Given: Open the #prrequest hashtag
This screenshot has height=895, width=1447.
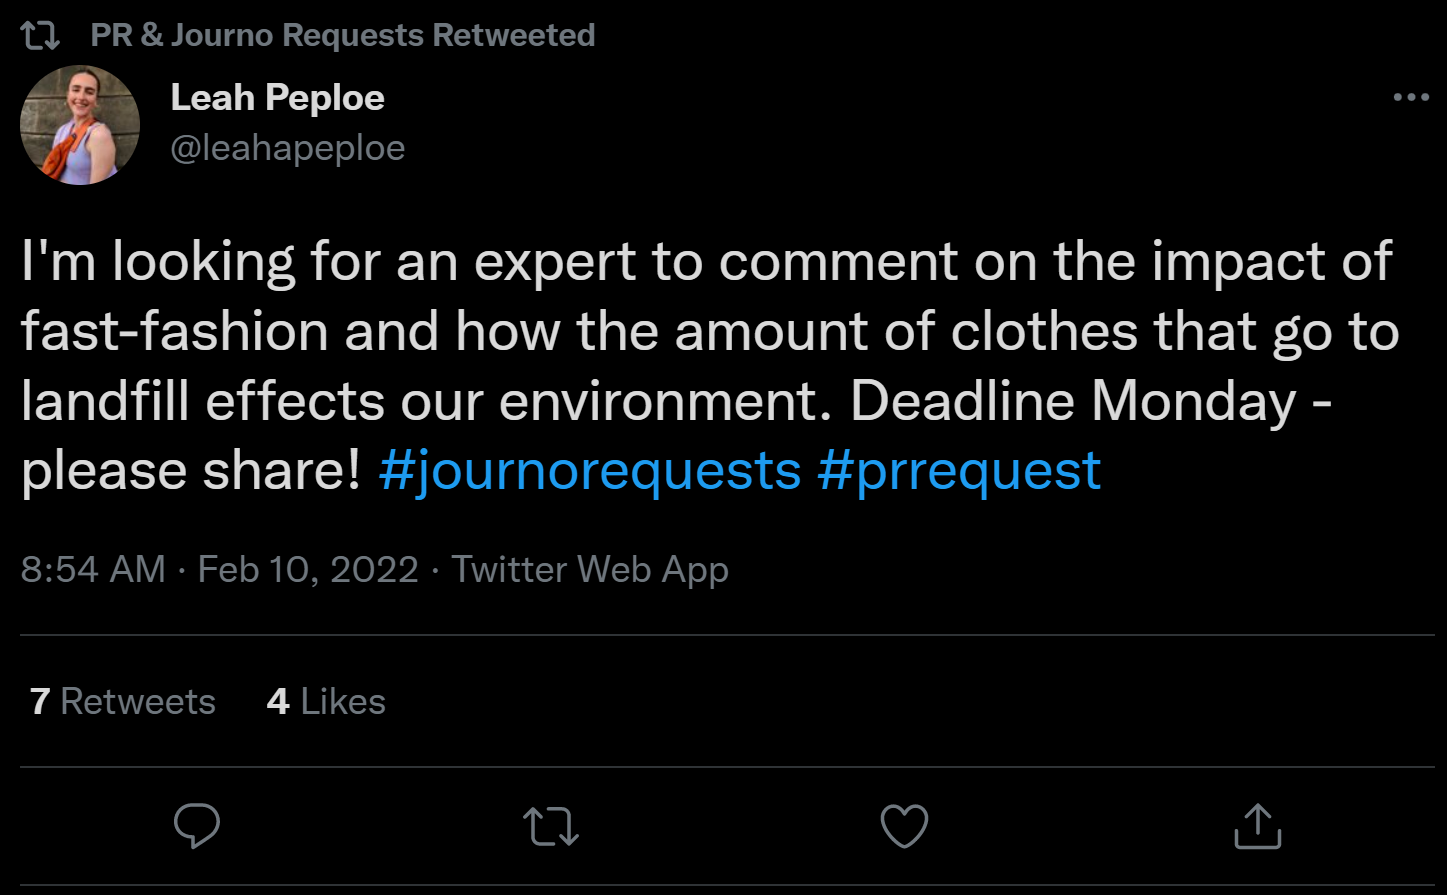Looking at the screenshot, I should (x=959, y=470).
